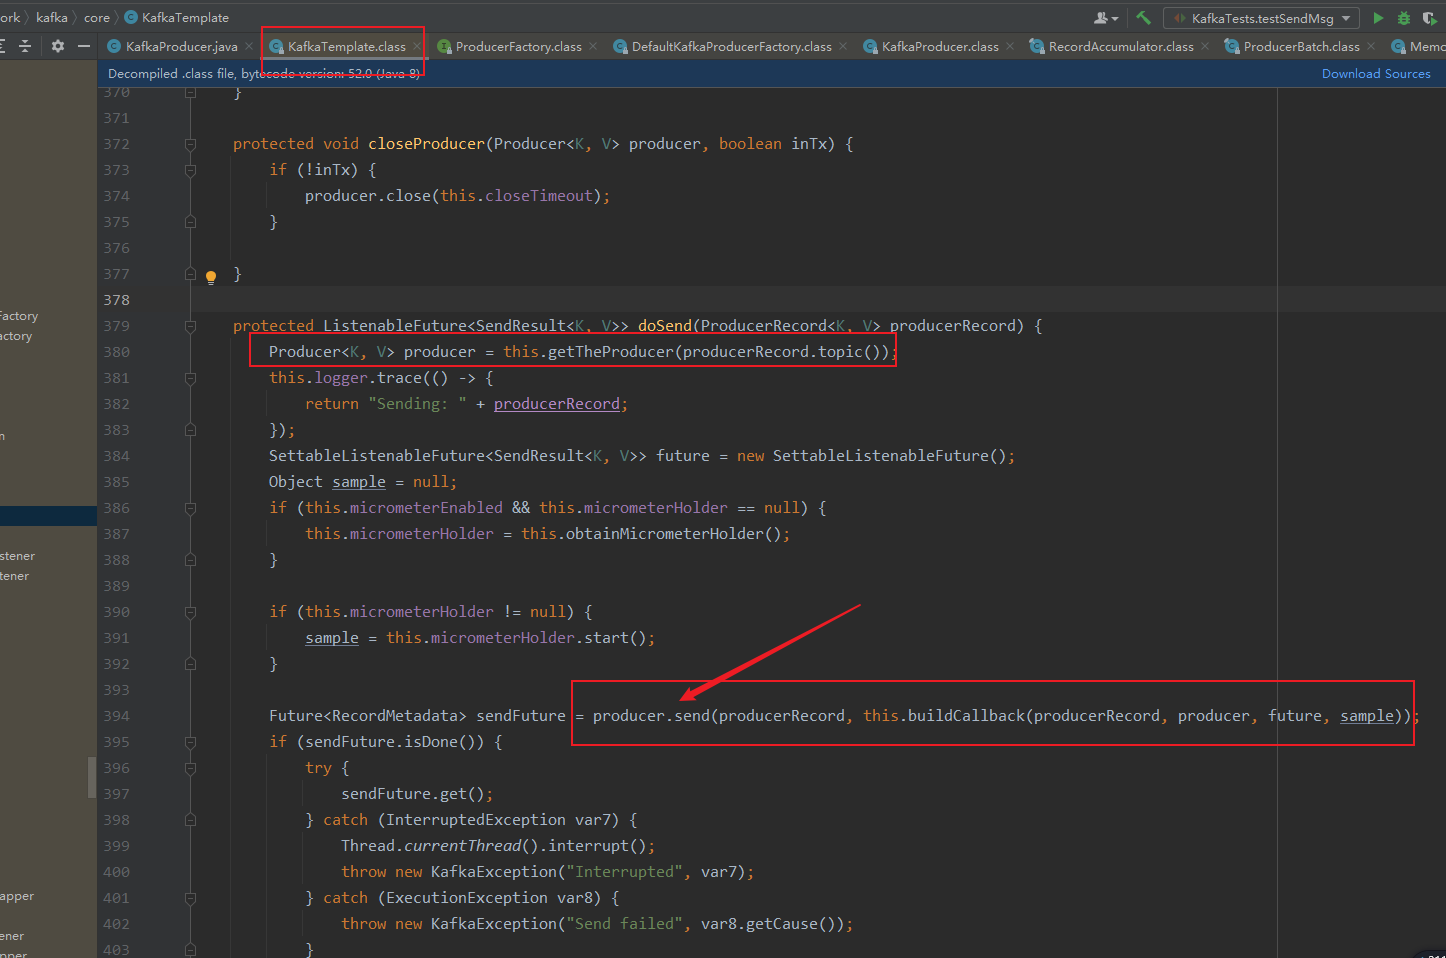
Task: Close the ProducerBatch.class tab
Action: (x=1371, y=46)
